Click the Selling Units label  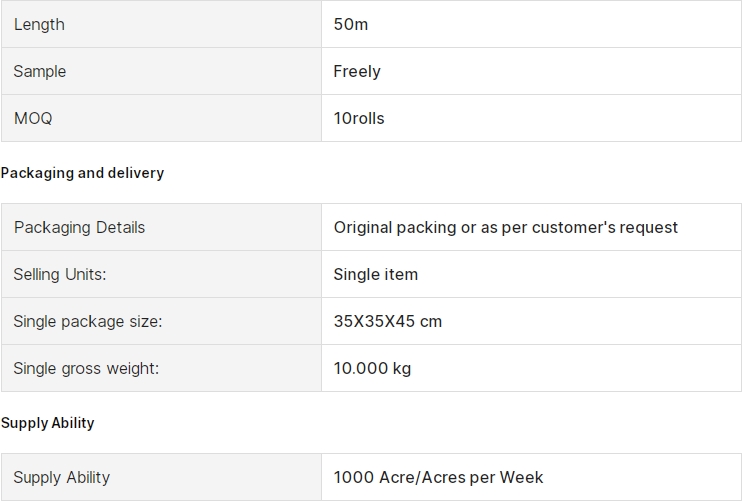coord(59,274)
